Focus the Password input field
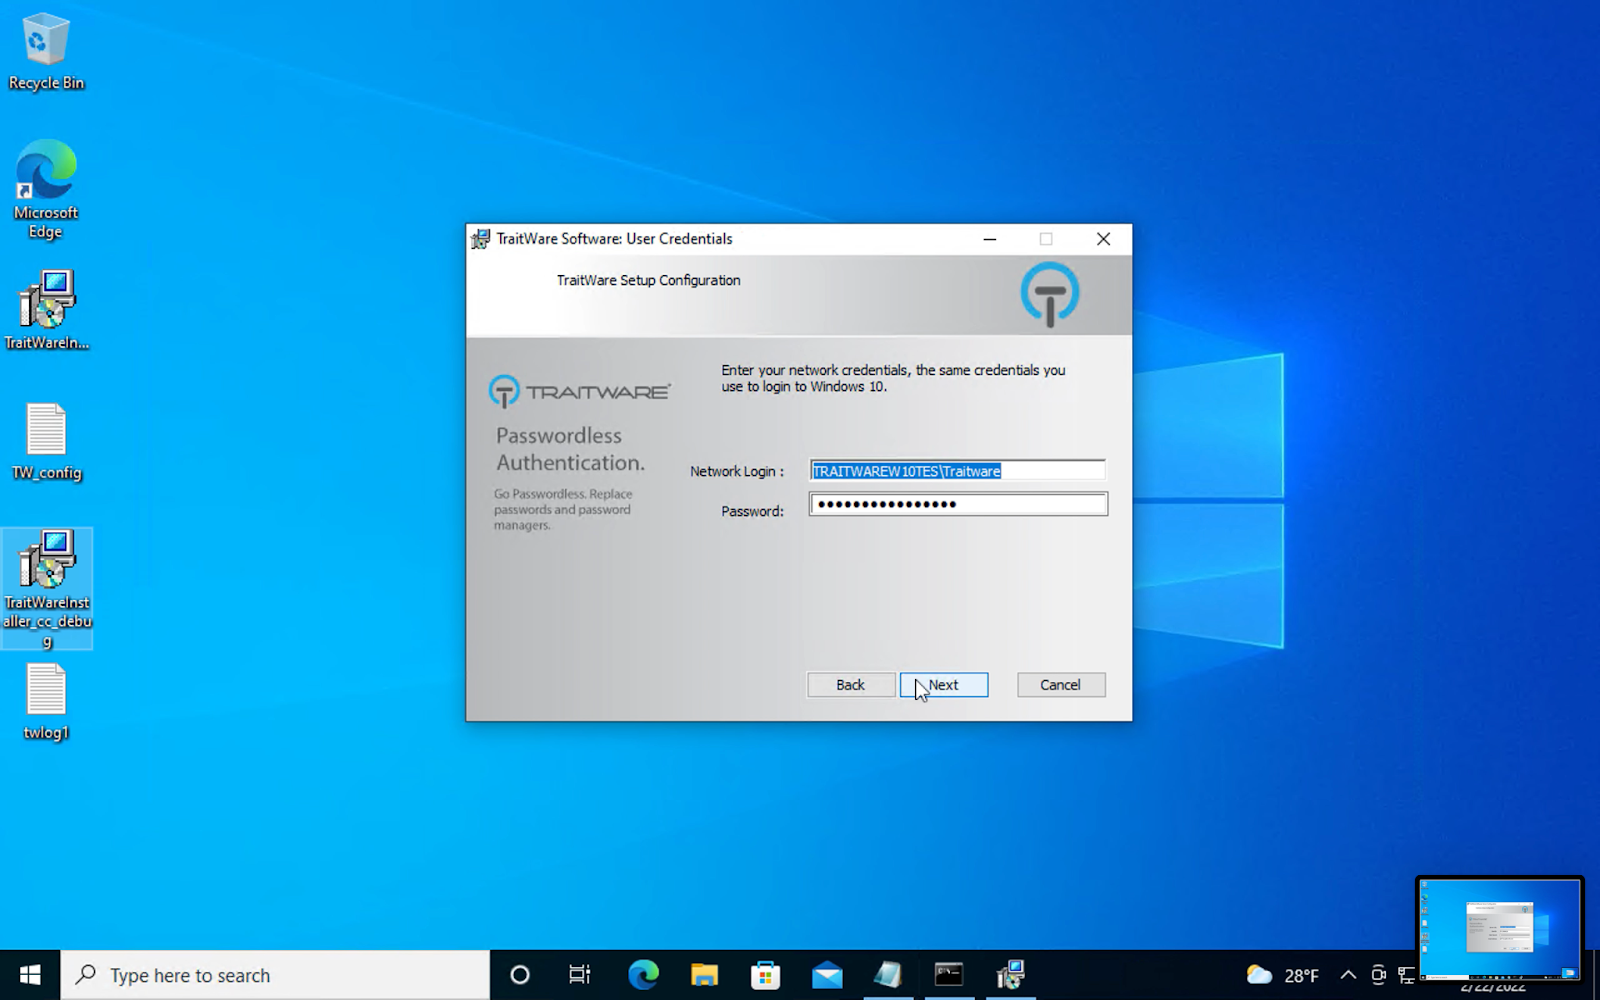The width and height of the screenshot is (1600, 1000). click(x=958, y=504)
